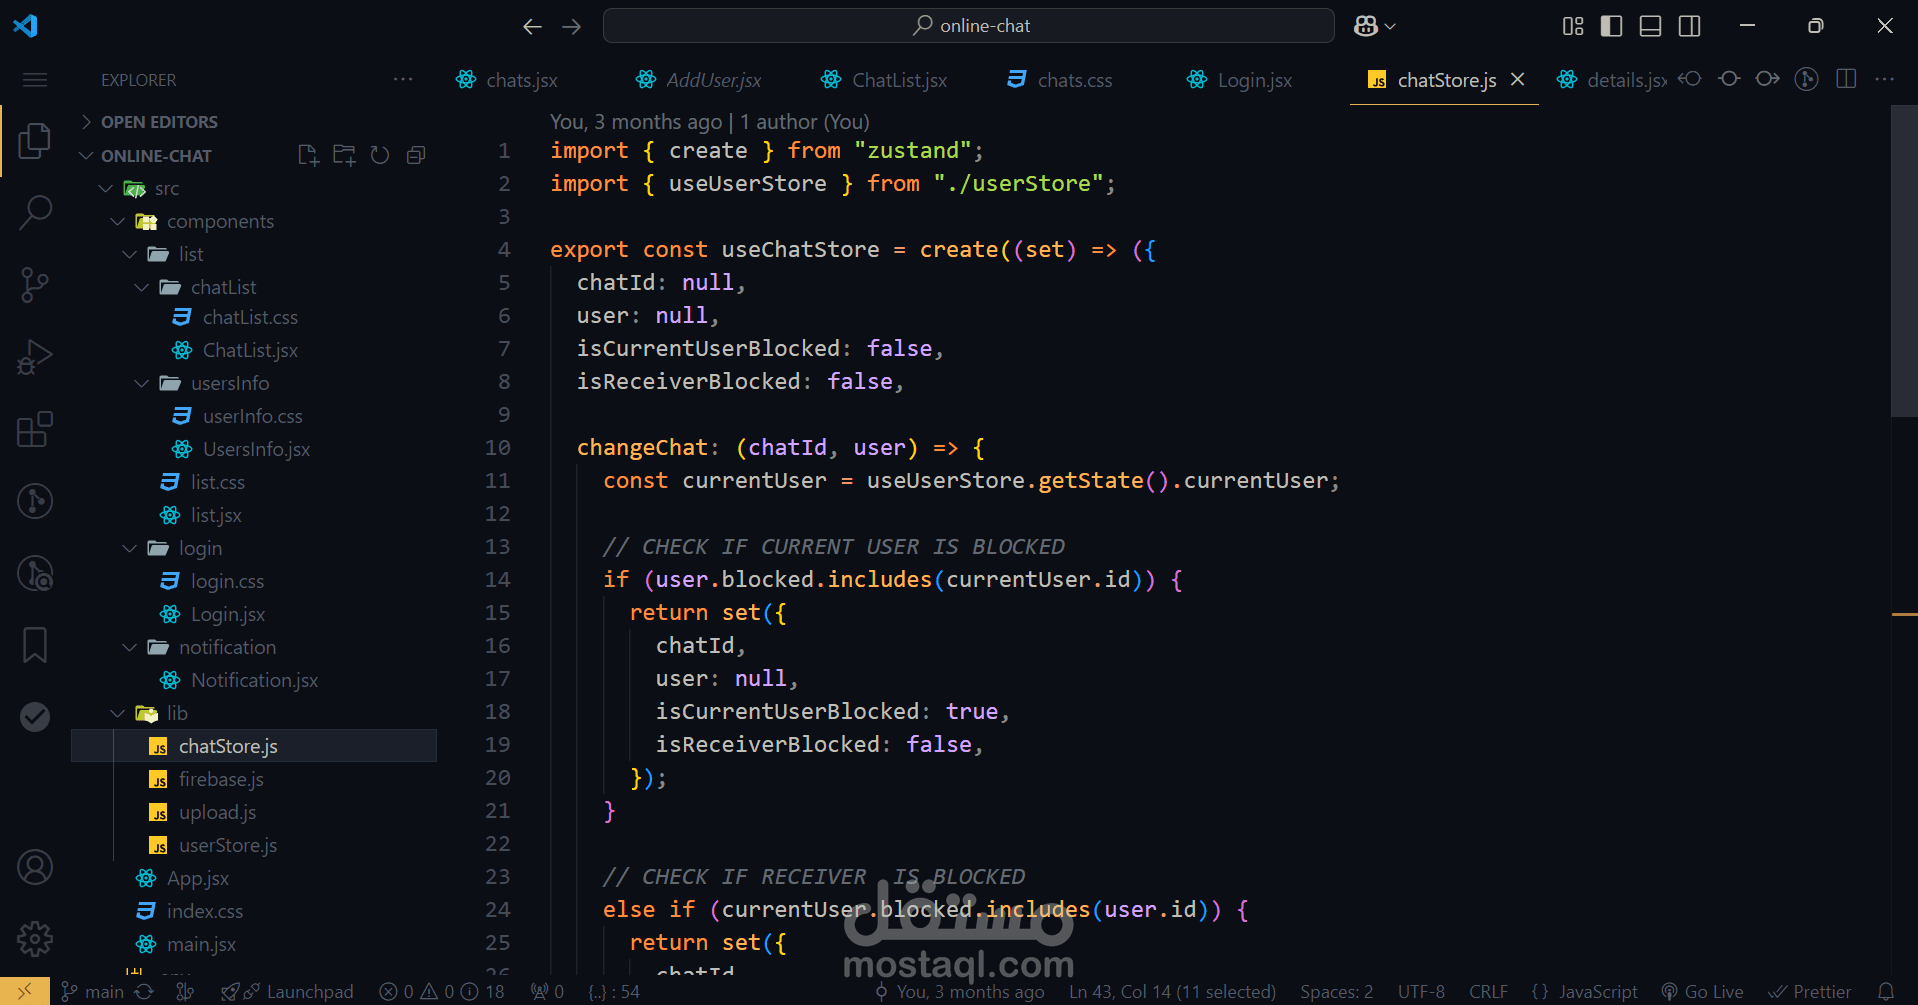
Task: Open firebase.js in explorer
Action: (221, 779)
